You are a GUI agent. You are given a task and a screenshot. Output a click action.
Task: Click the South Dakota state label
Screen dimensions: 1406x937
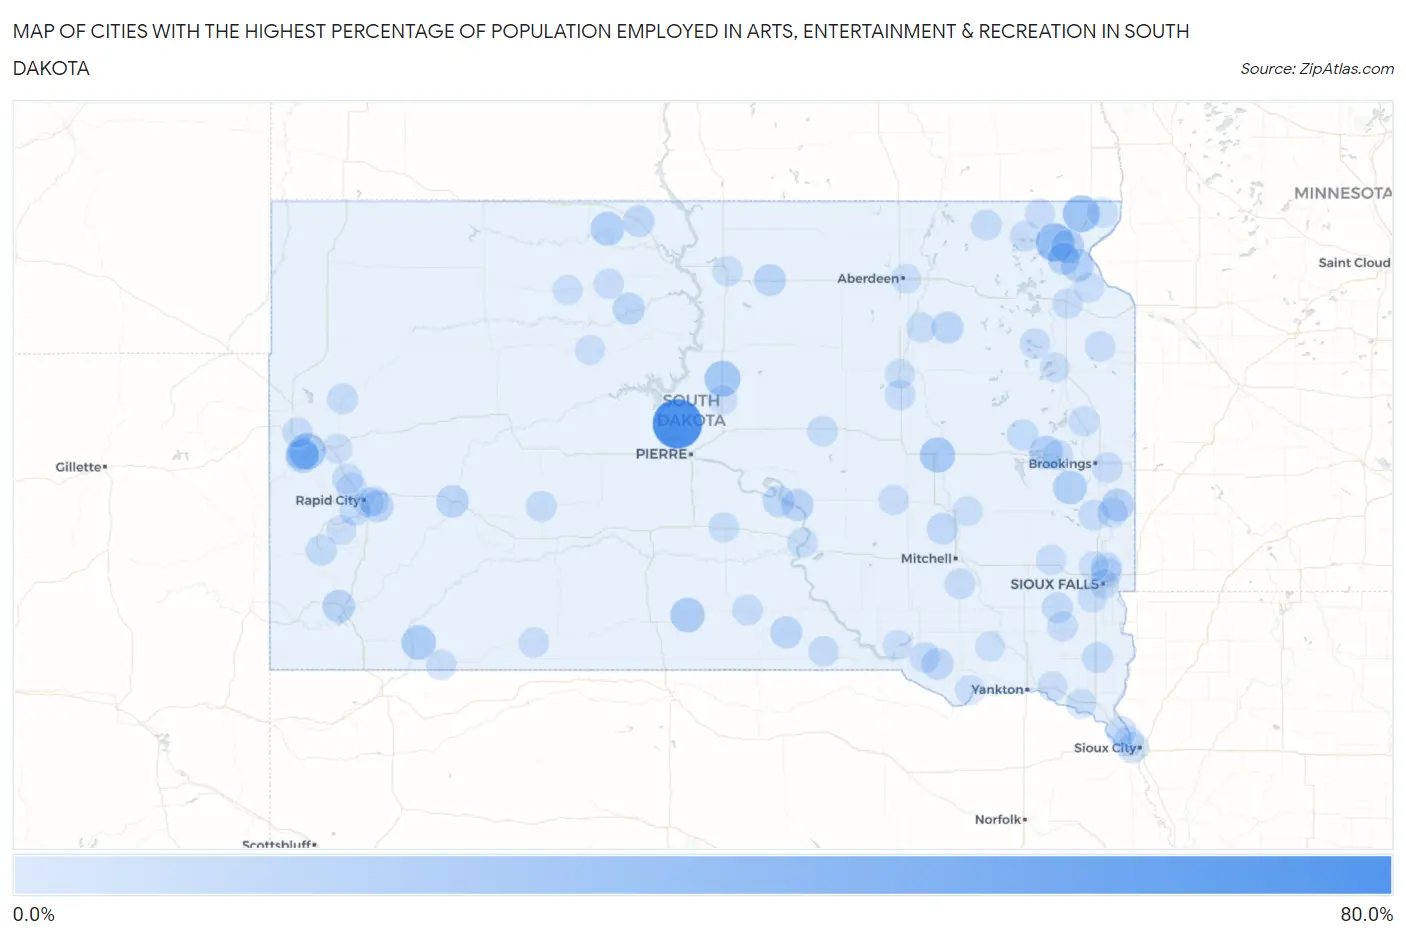click(x=691, y=411)
